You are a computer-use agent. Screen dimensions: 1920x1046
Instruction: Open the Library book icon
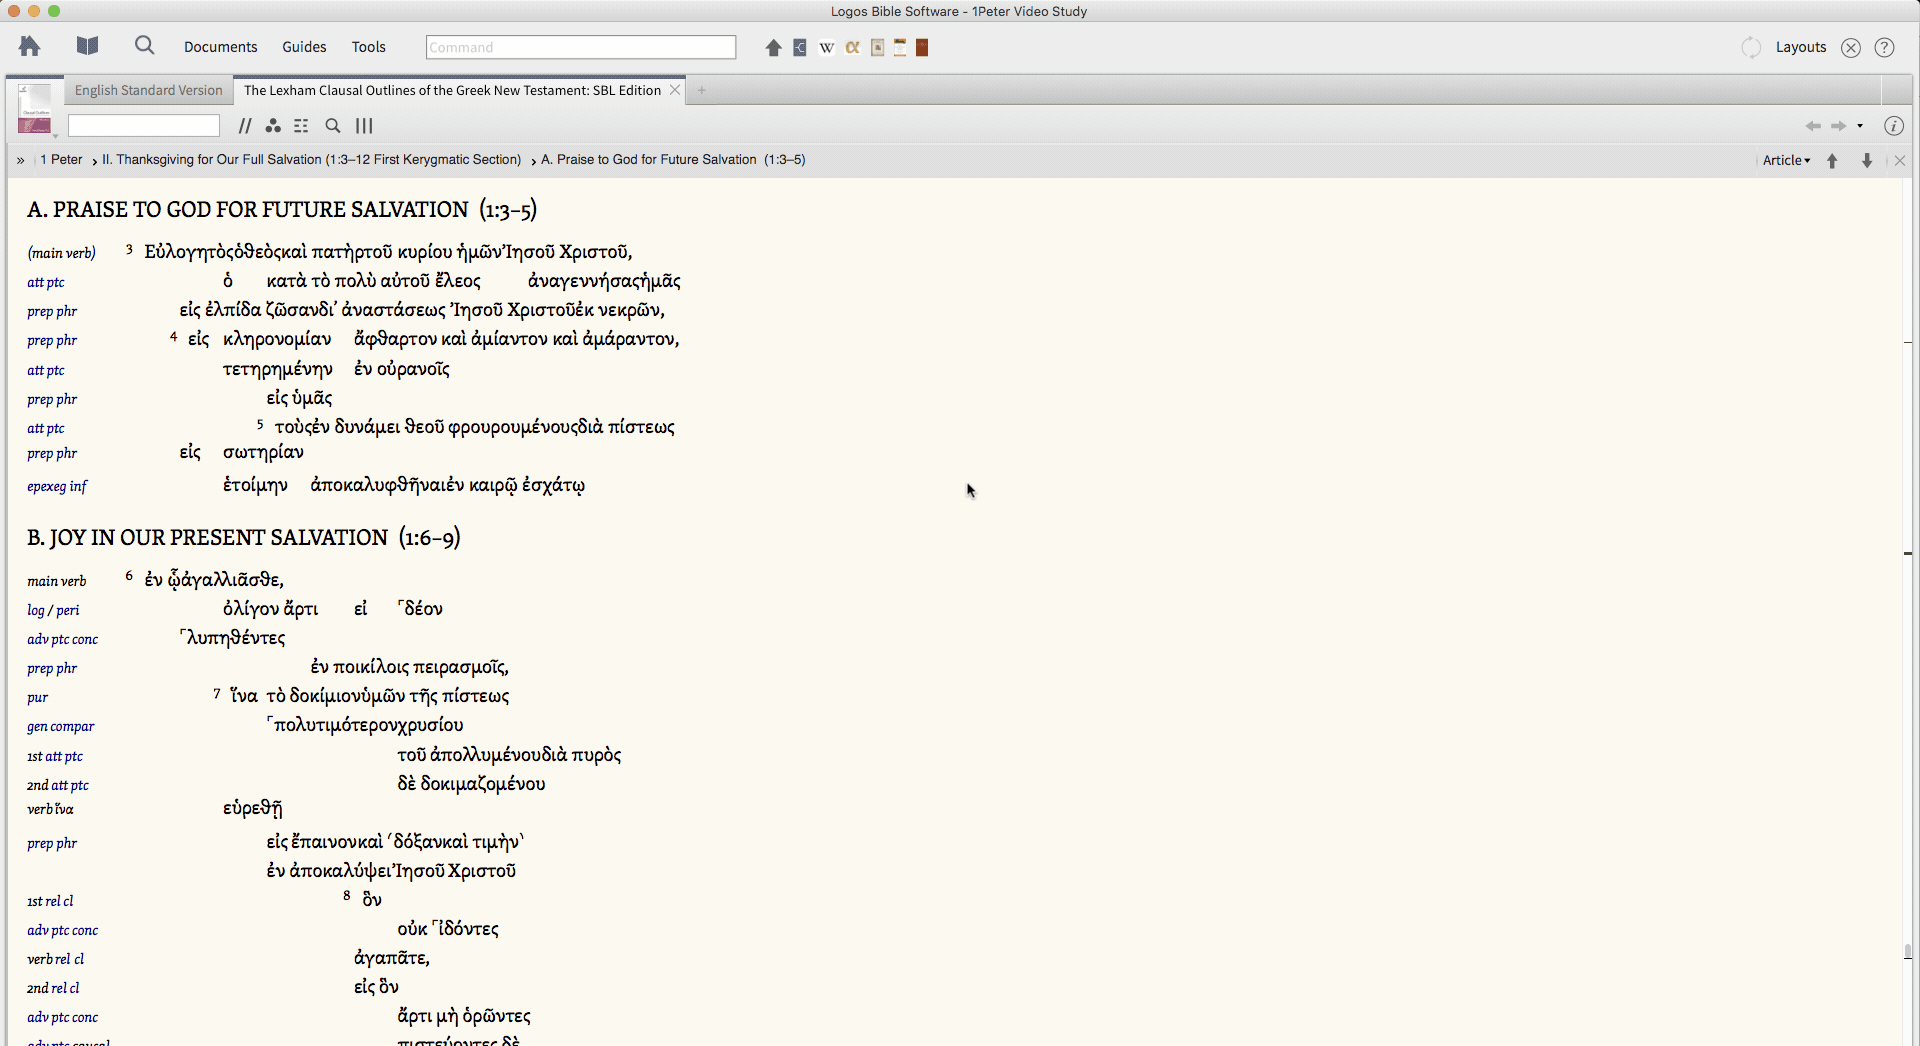pos(88,46)
